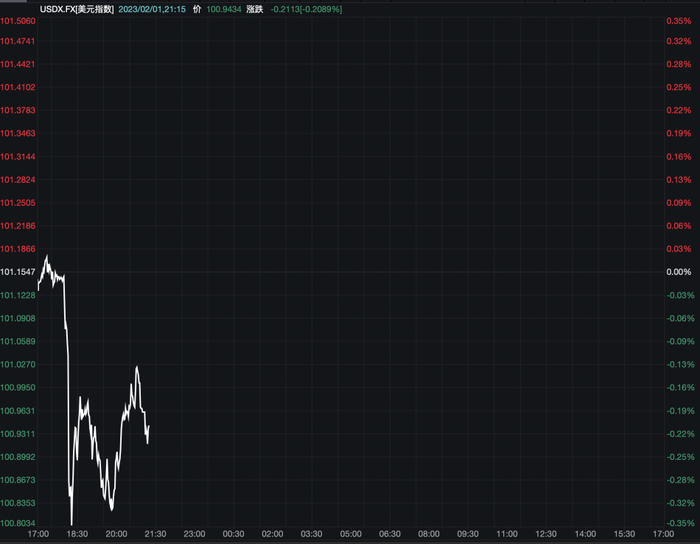Screen dimensions: 700x544
Task: Select the 03:30 time axis marker
Action: point(312,534)
